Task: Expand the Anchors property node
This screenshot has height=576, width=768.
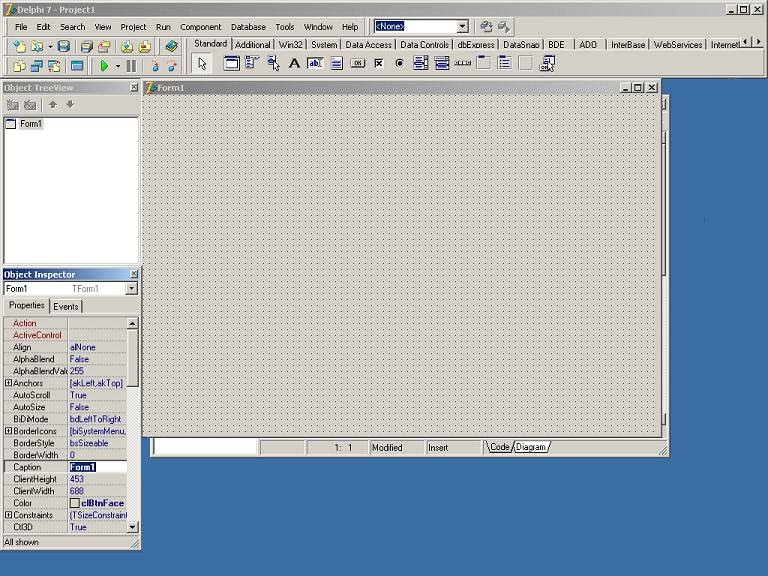Action: (9, 383)
